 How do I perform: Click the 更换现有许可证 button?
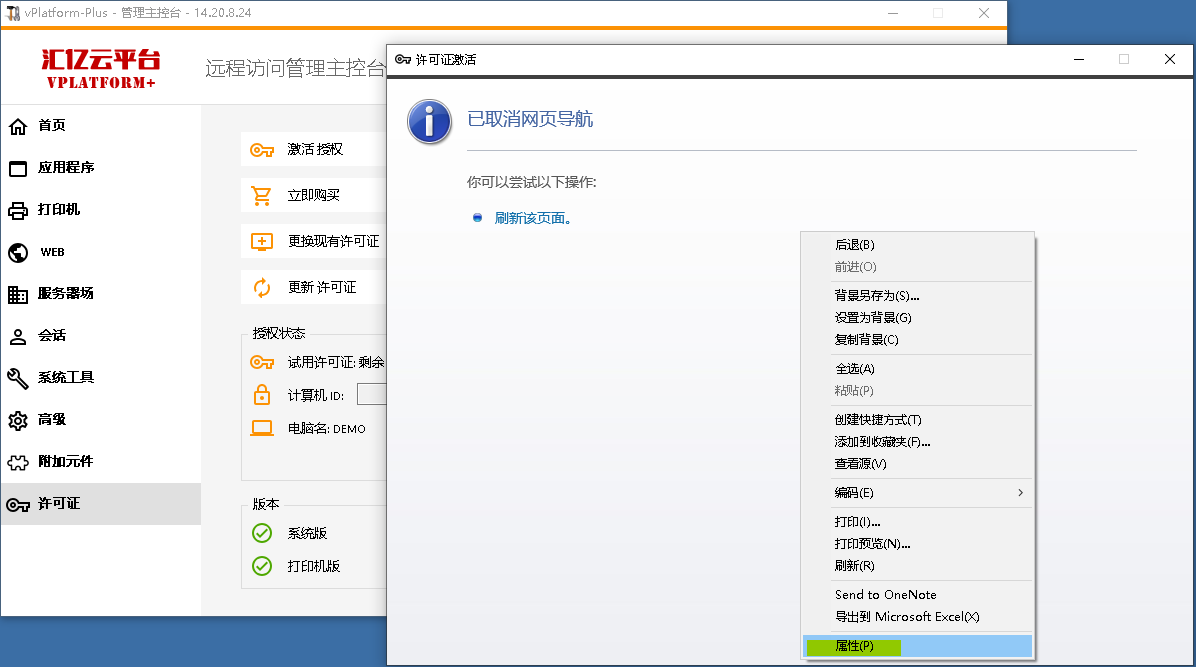333,241
